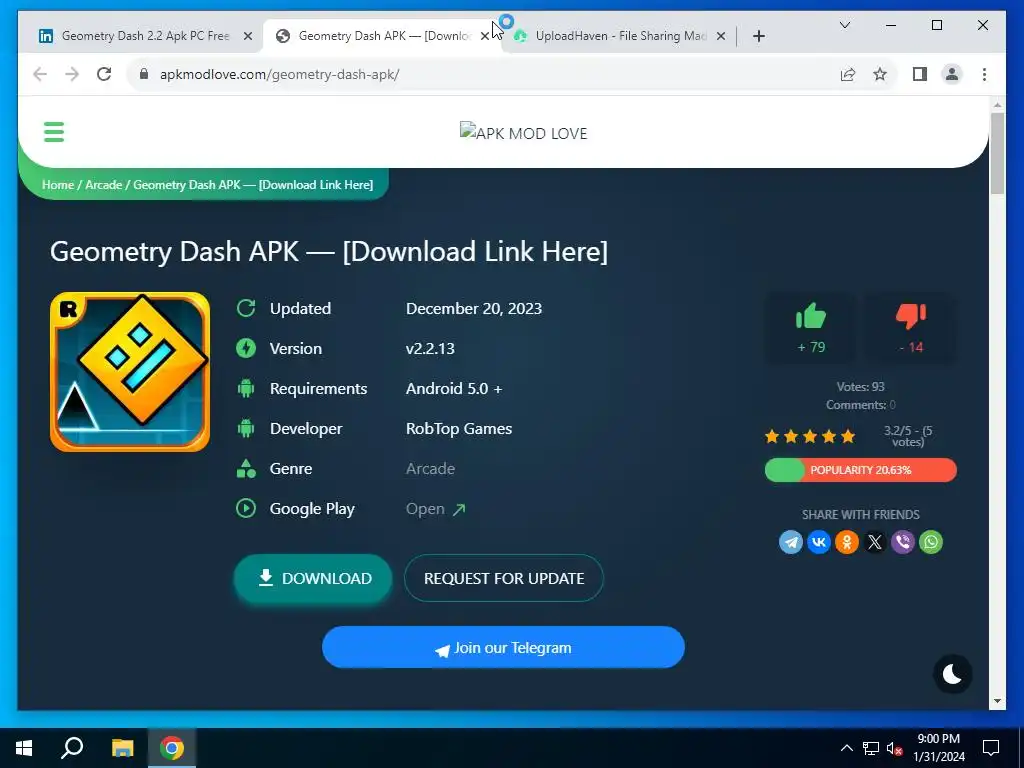
Task: Open File Explorer from taskbar
Action: pyautogui.click(x=122, y=748)
